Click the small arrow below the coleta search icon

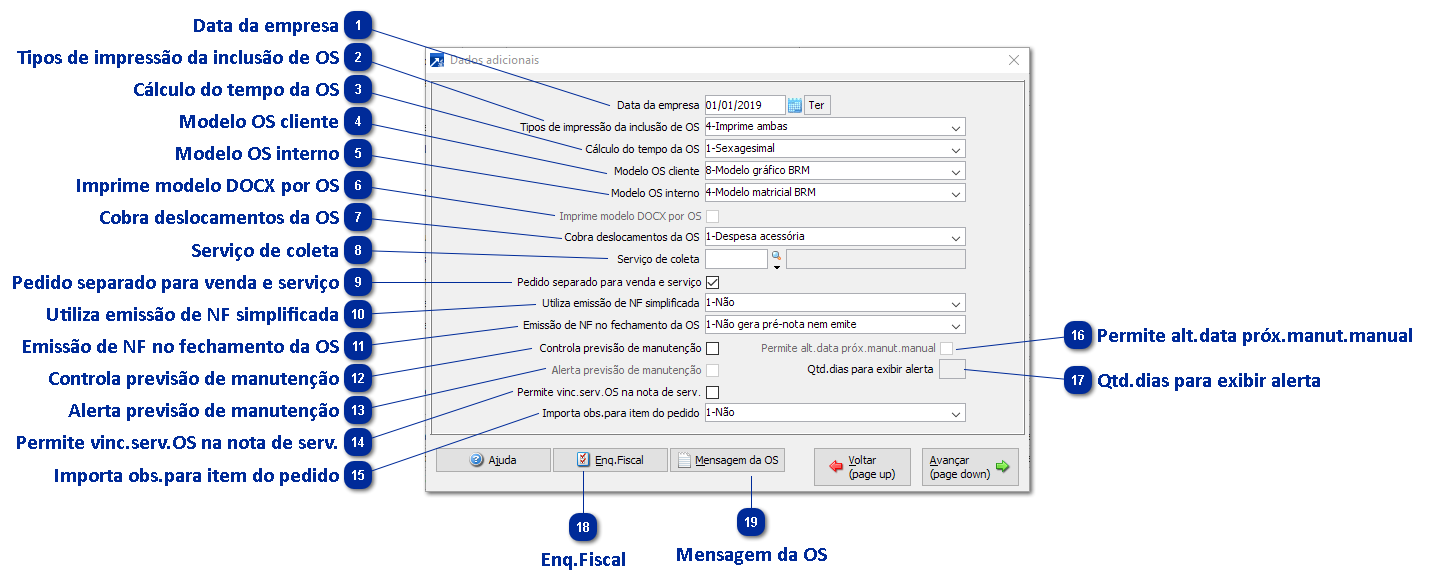[x=776, y=268]
